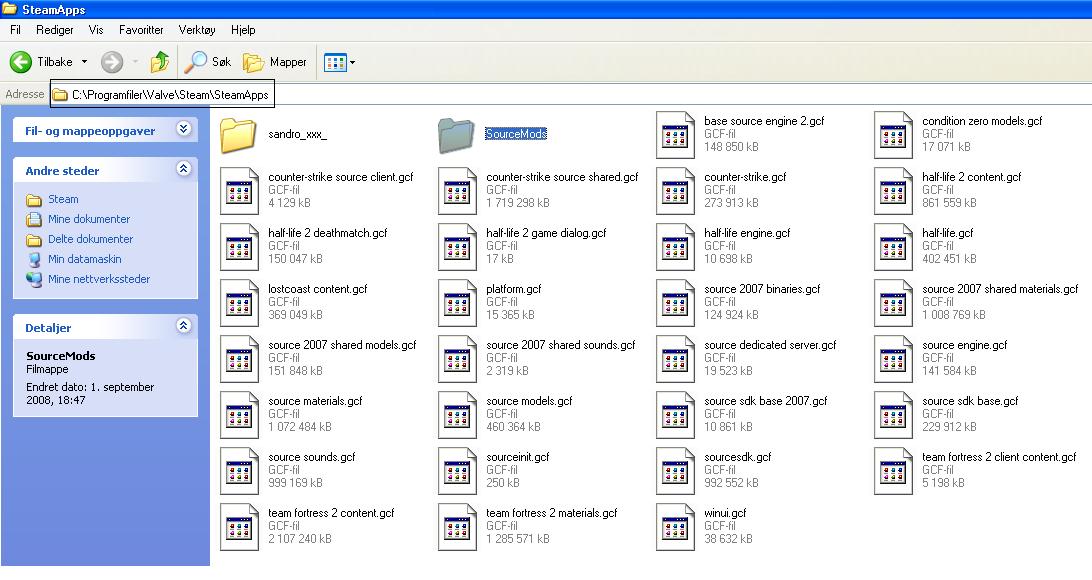Image resolution: width=1092 pixels, height=580 pixels.
Task: Click team fortress 2 content.gcf name
Action: (331, 513)
